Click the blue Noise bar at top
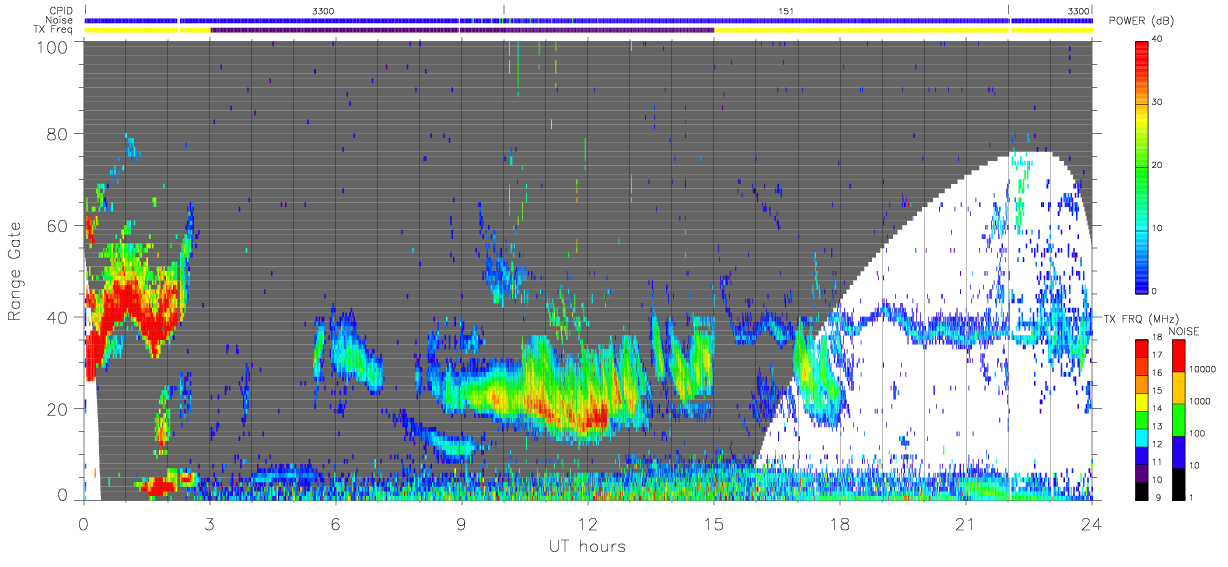Screen dimensions: 1228x567 pos(588,20)
